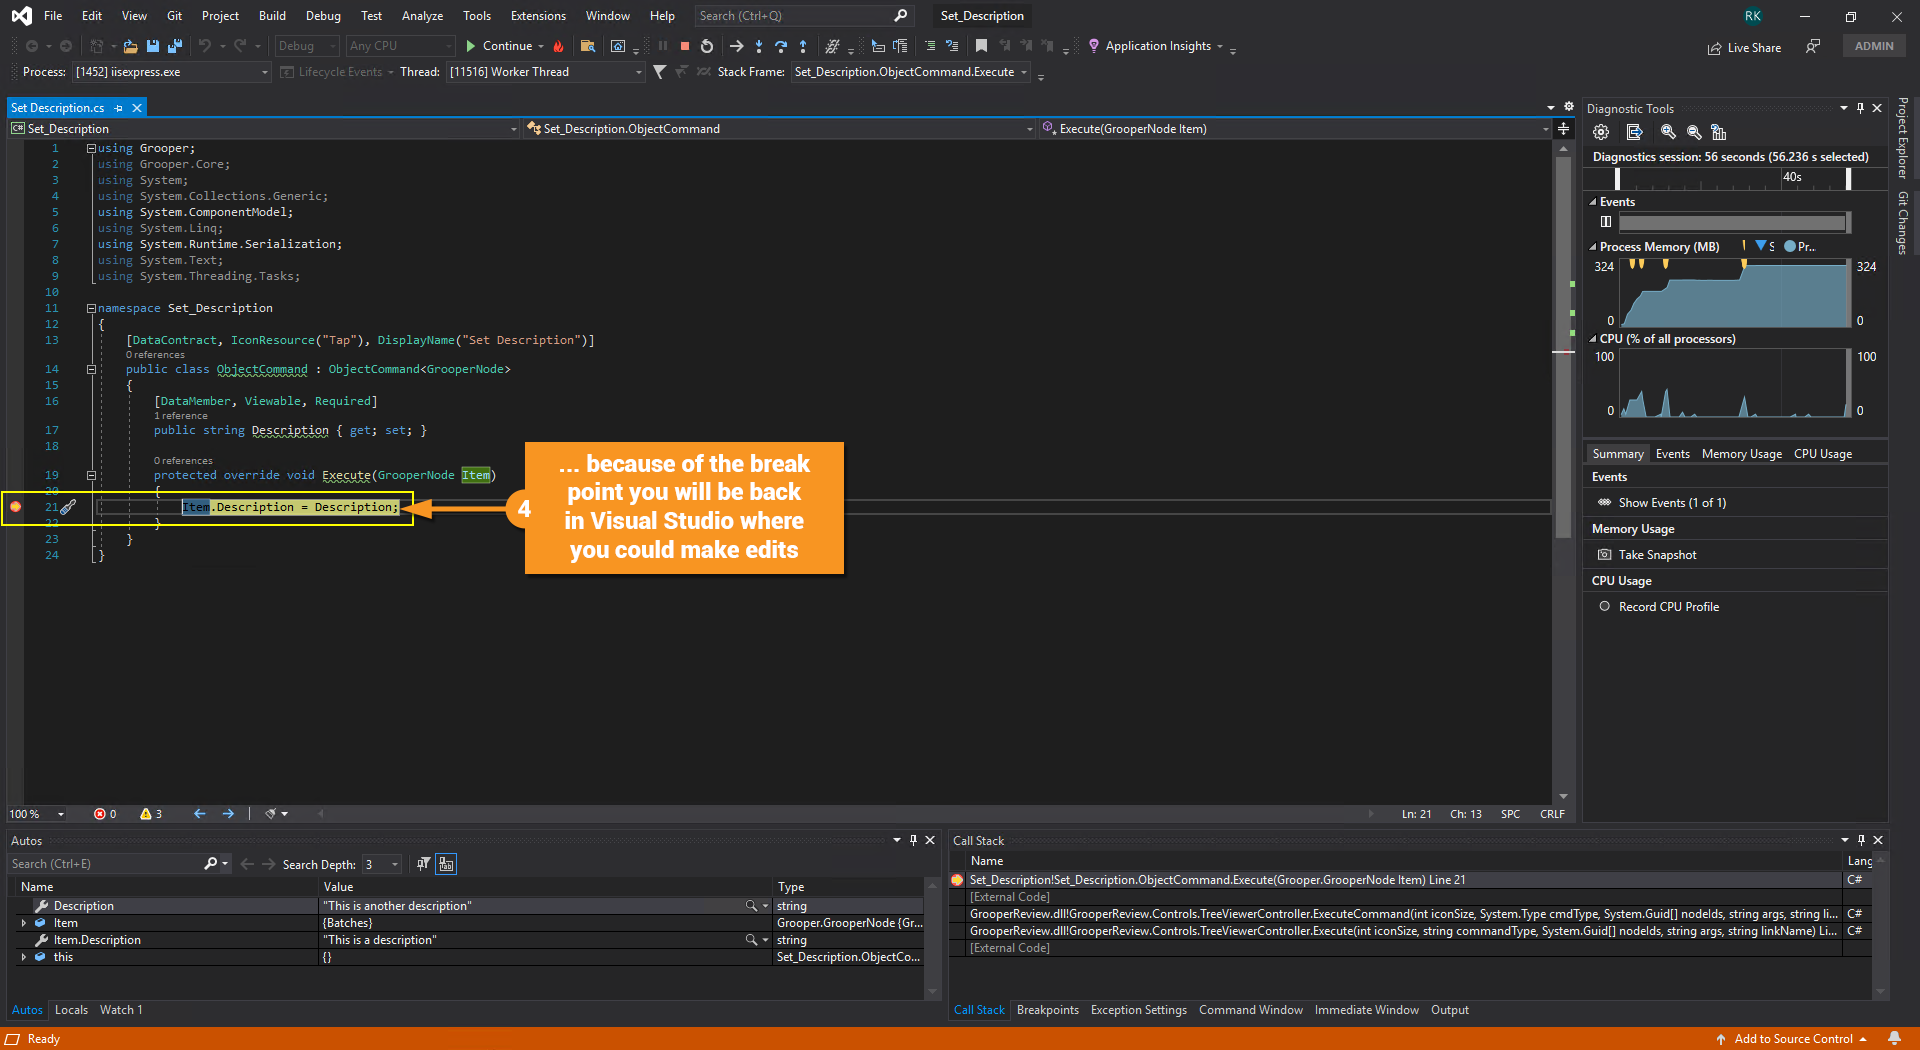
Task: Open Diagnostic Tools settings gear
Action: [1601, 132]
